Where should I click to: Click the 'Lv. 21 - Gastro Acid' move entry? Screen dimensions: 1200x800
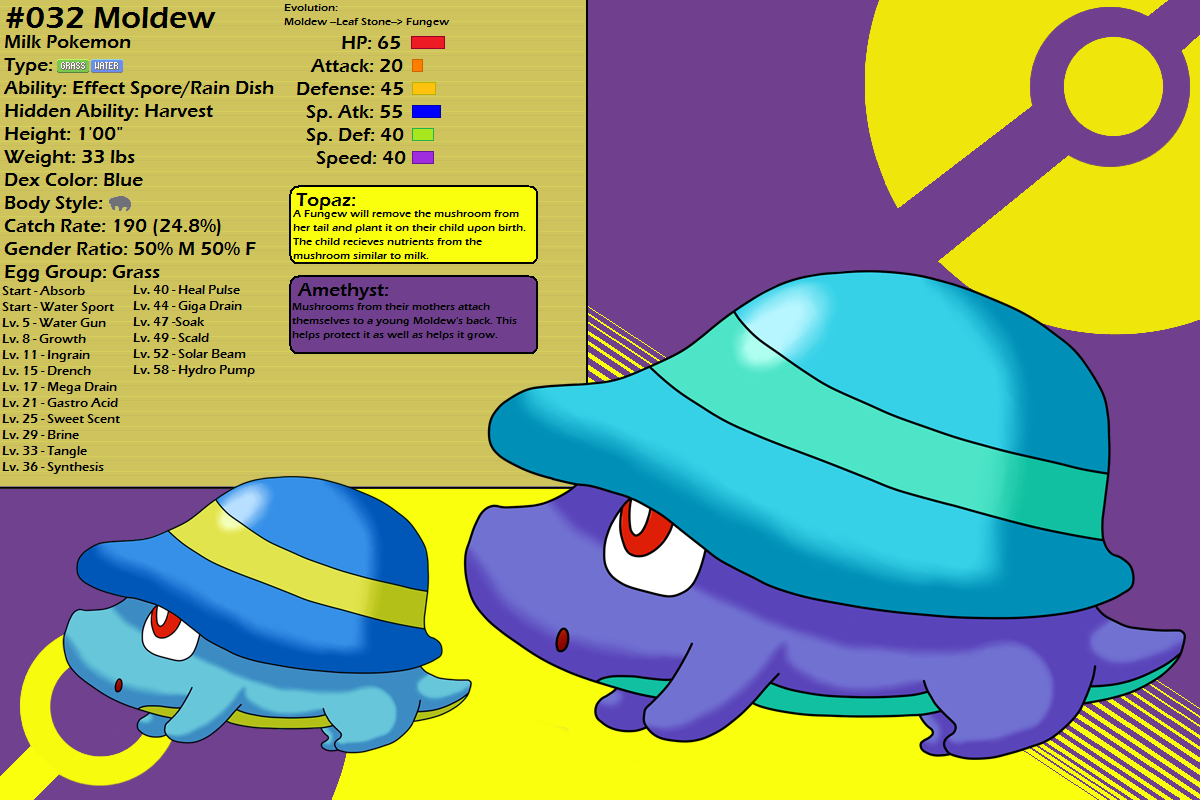pyautogui.click(x=60, y=402)
